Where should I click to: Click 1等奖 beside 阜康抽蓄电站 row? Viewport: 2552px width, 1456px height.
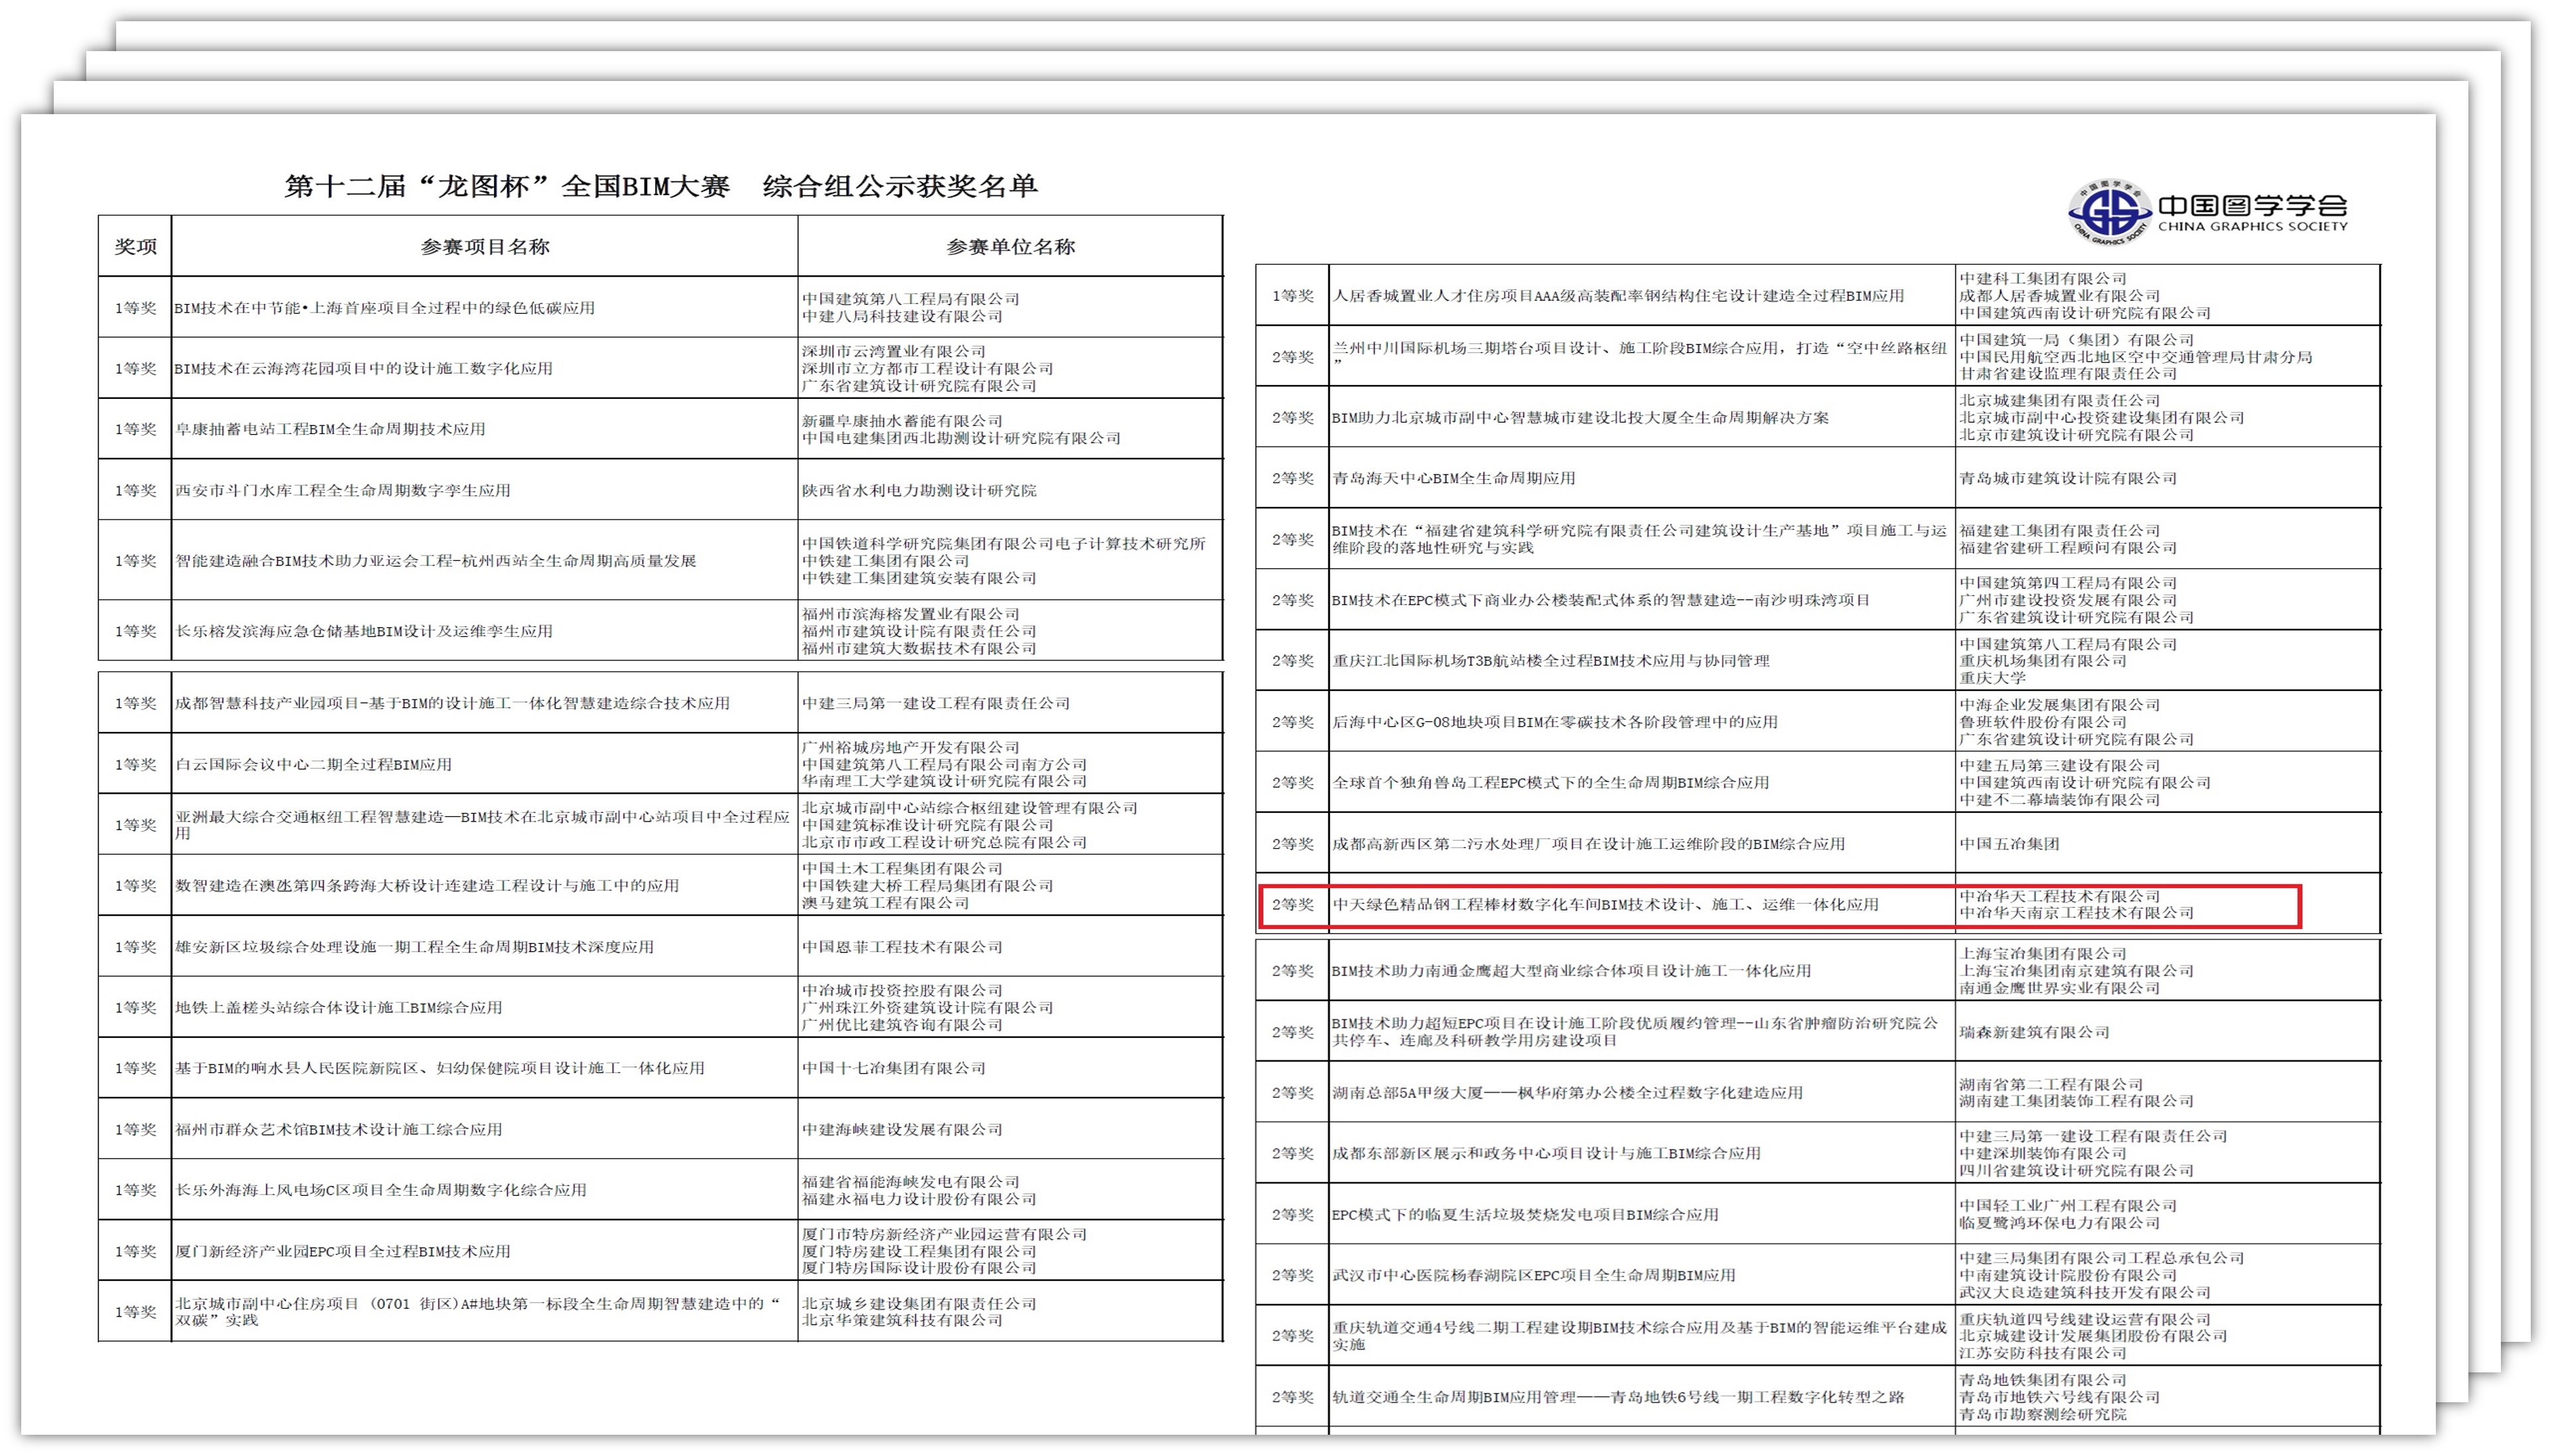point(135,429)
